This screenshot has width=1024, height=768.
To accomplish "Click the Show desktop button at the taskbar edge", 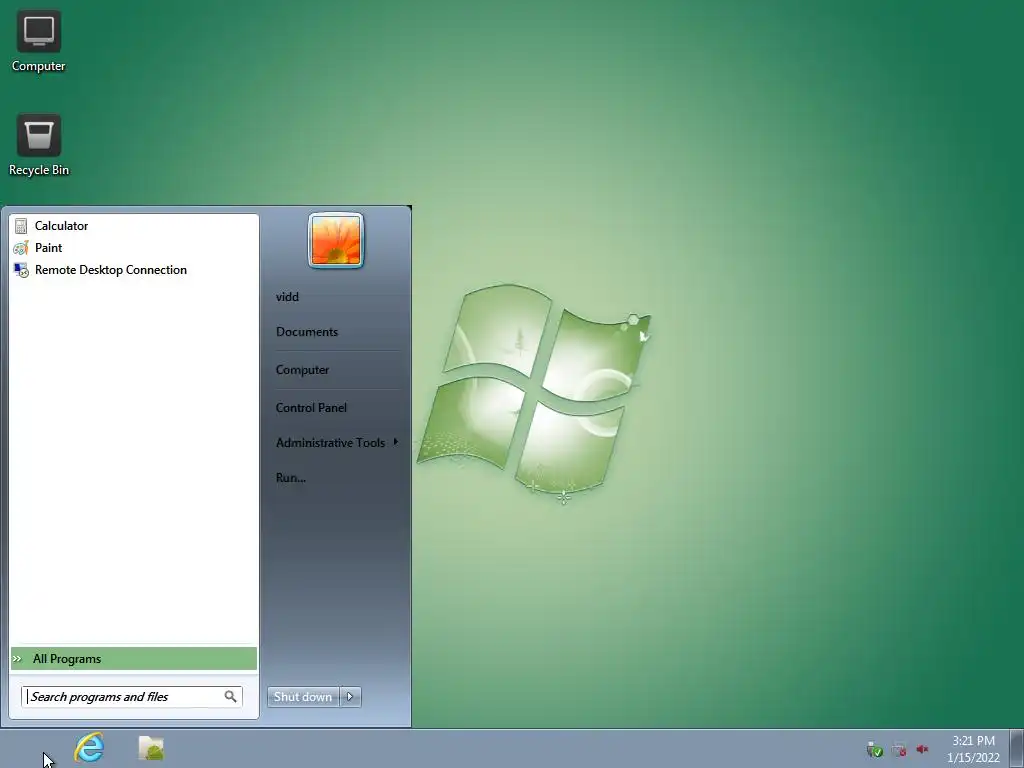I will (1017, 748).
